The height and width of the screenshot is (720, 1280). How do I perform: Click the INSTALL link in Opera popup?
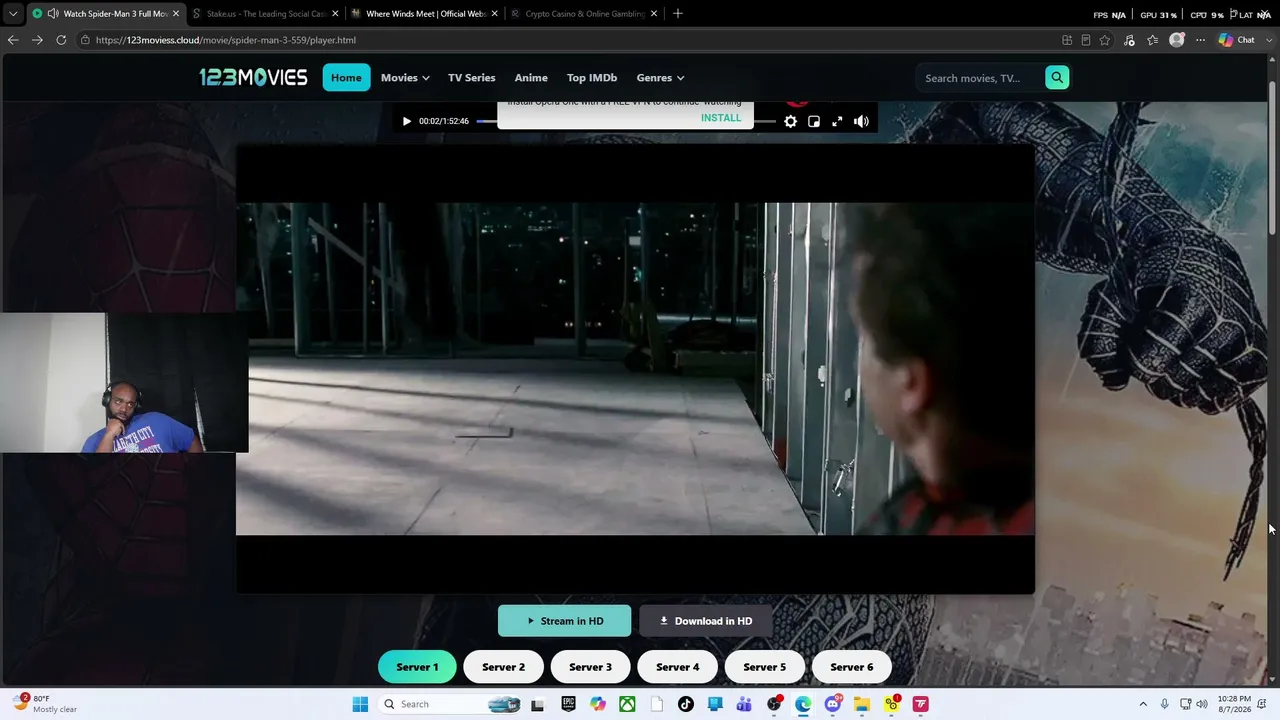[x=721, y=118]
